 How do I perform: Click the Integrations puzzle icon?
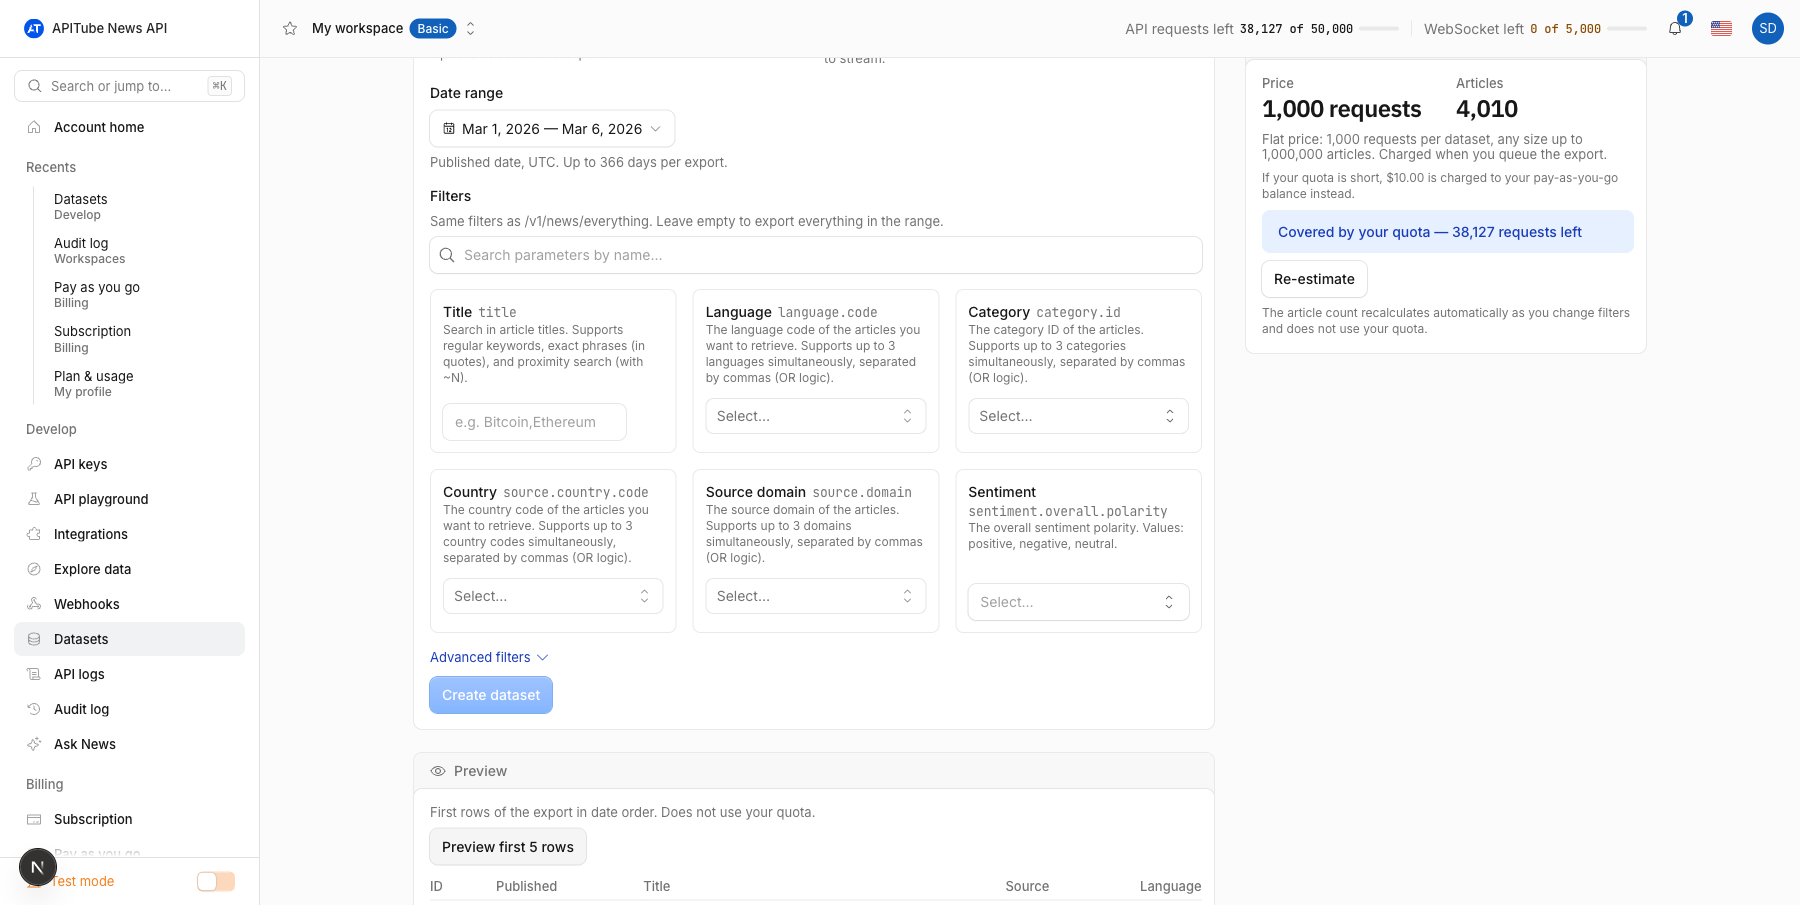[x=34, y=534]
